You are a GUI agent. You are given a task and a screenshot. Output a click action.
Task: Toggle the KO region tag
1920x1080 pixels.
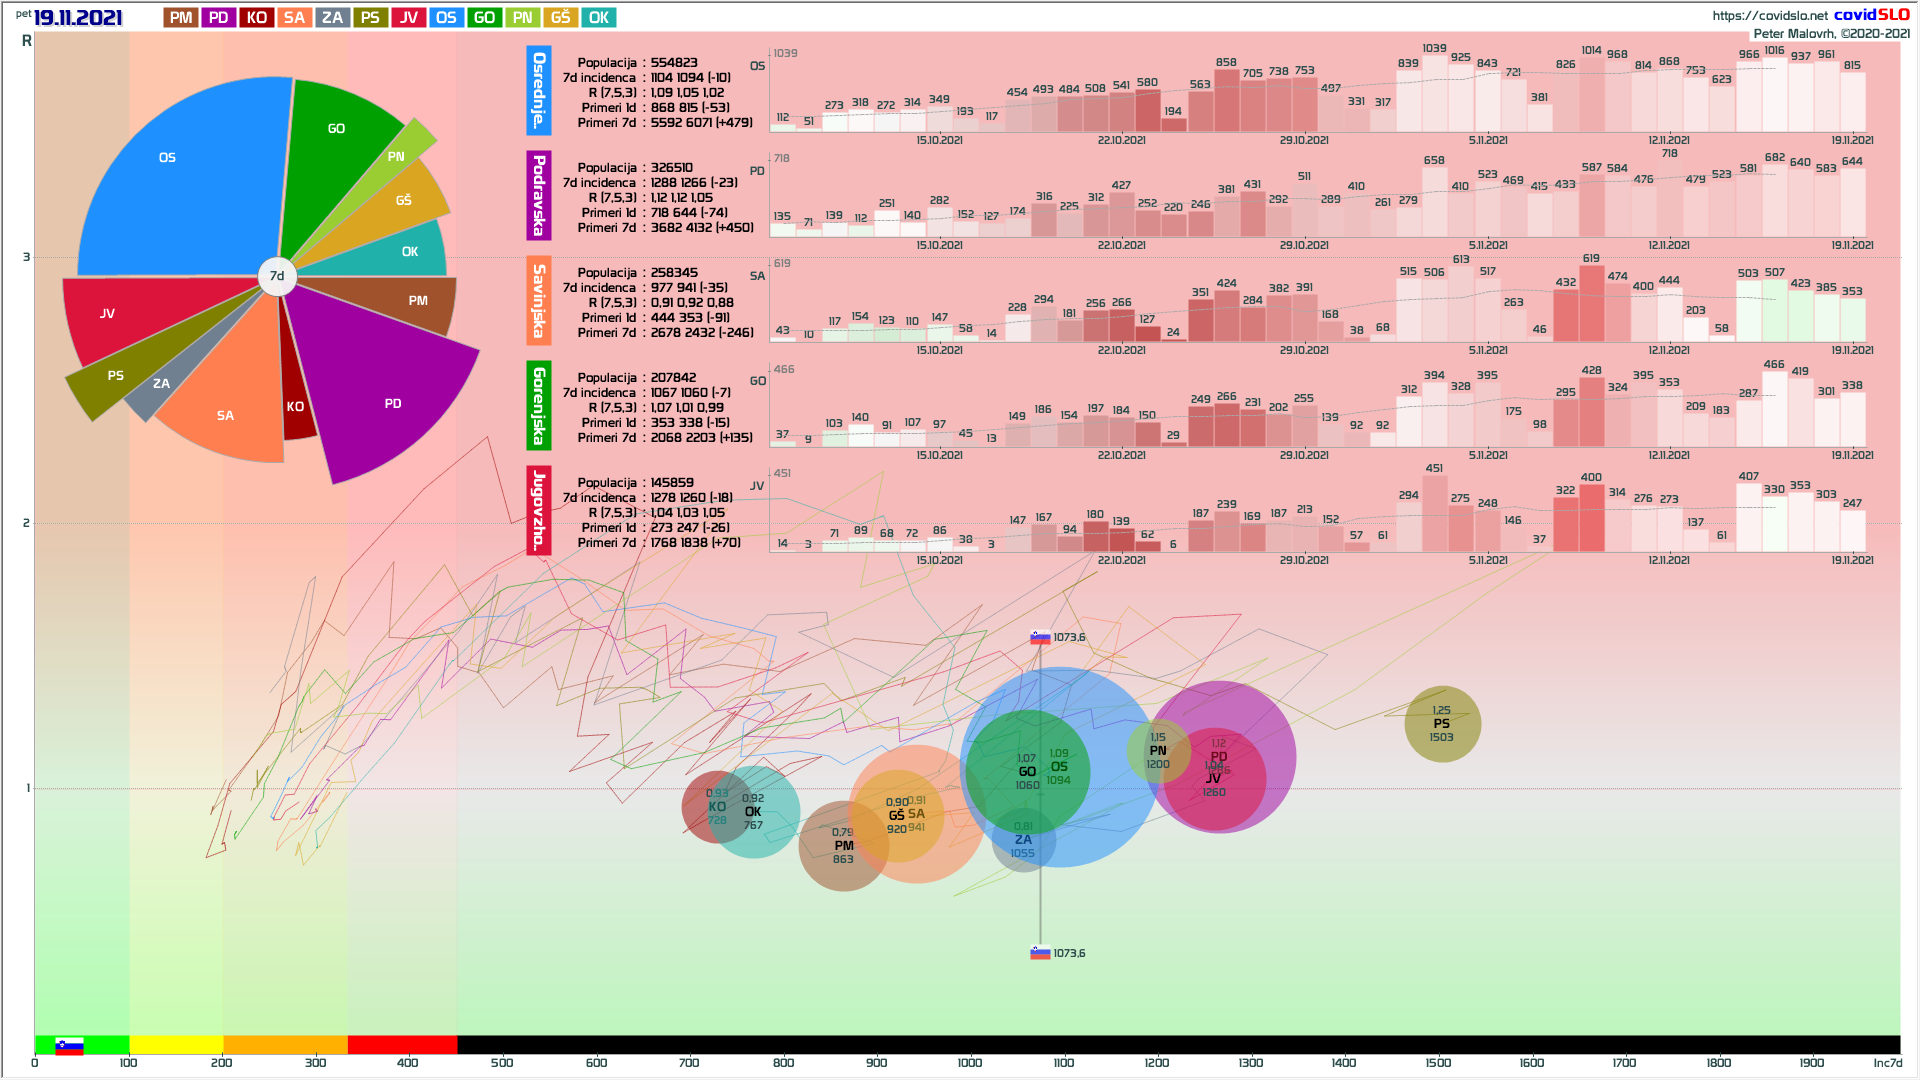tap(257, 18)
